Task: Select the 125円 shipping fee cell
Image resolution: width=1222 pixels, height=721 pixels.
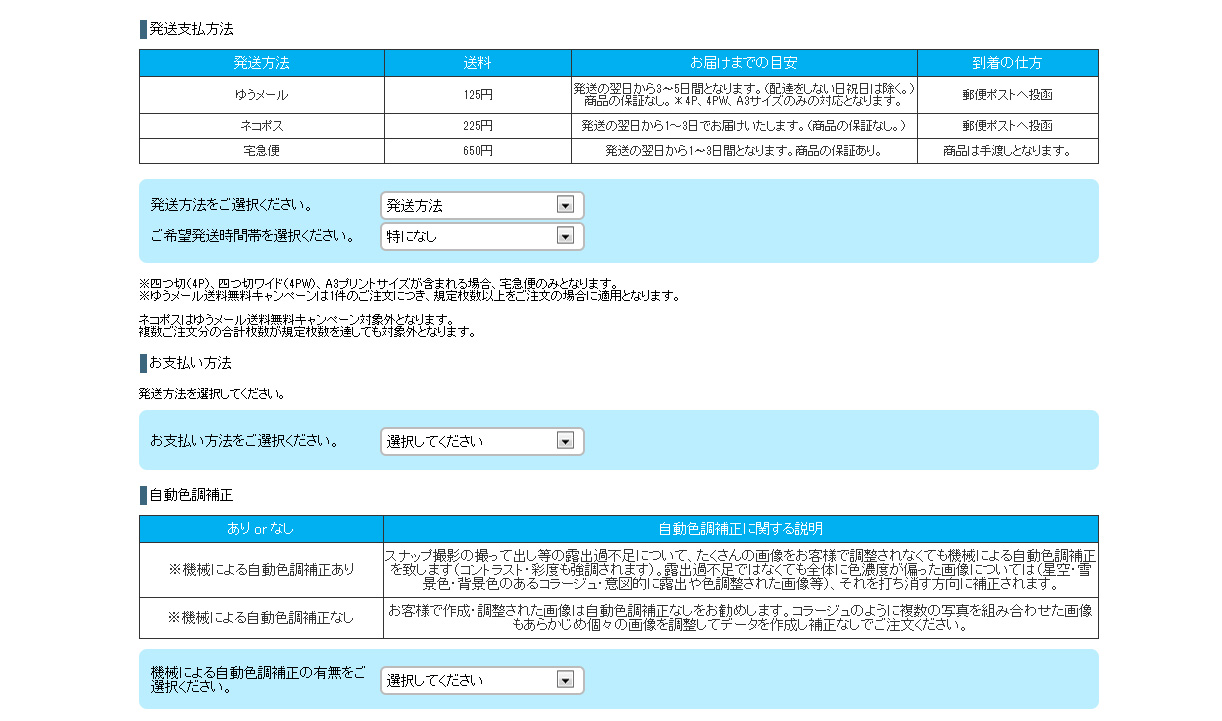Action: [477, 95]
